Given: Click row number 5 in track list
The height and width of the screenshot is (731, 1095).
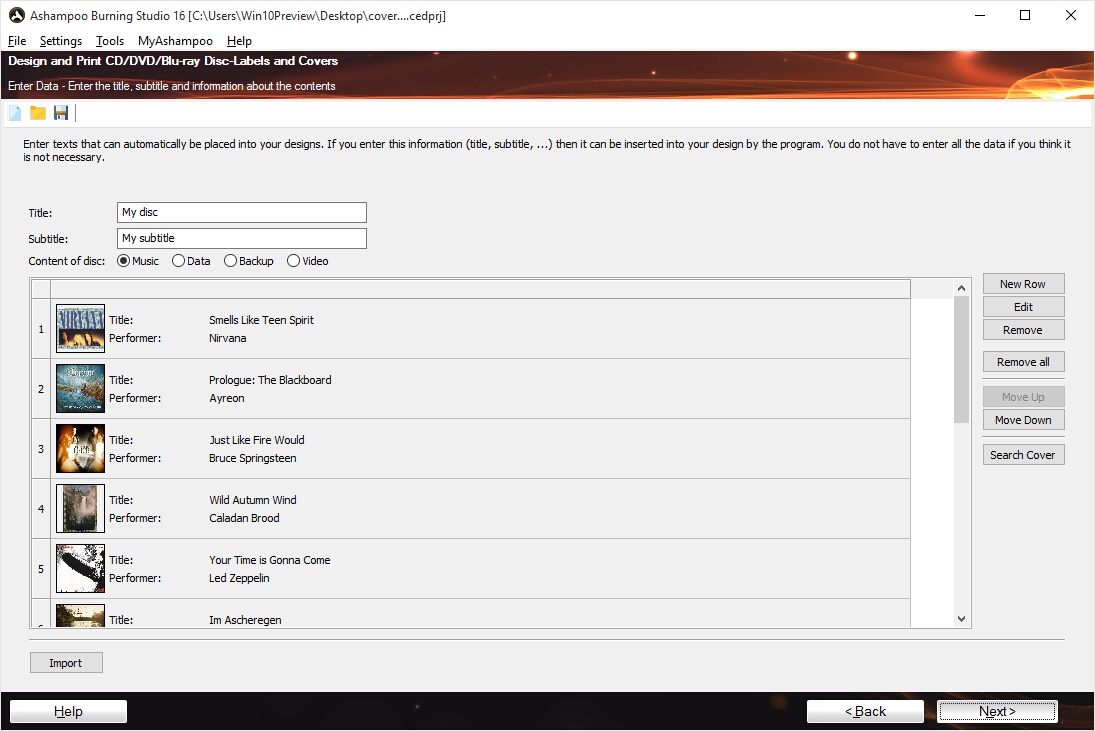Looking at the screenshot, I should click(x=41, y=569).
